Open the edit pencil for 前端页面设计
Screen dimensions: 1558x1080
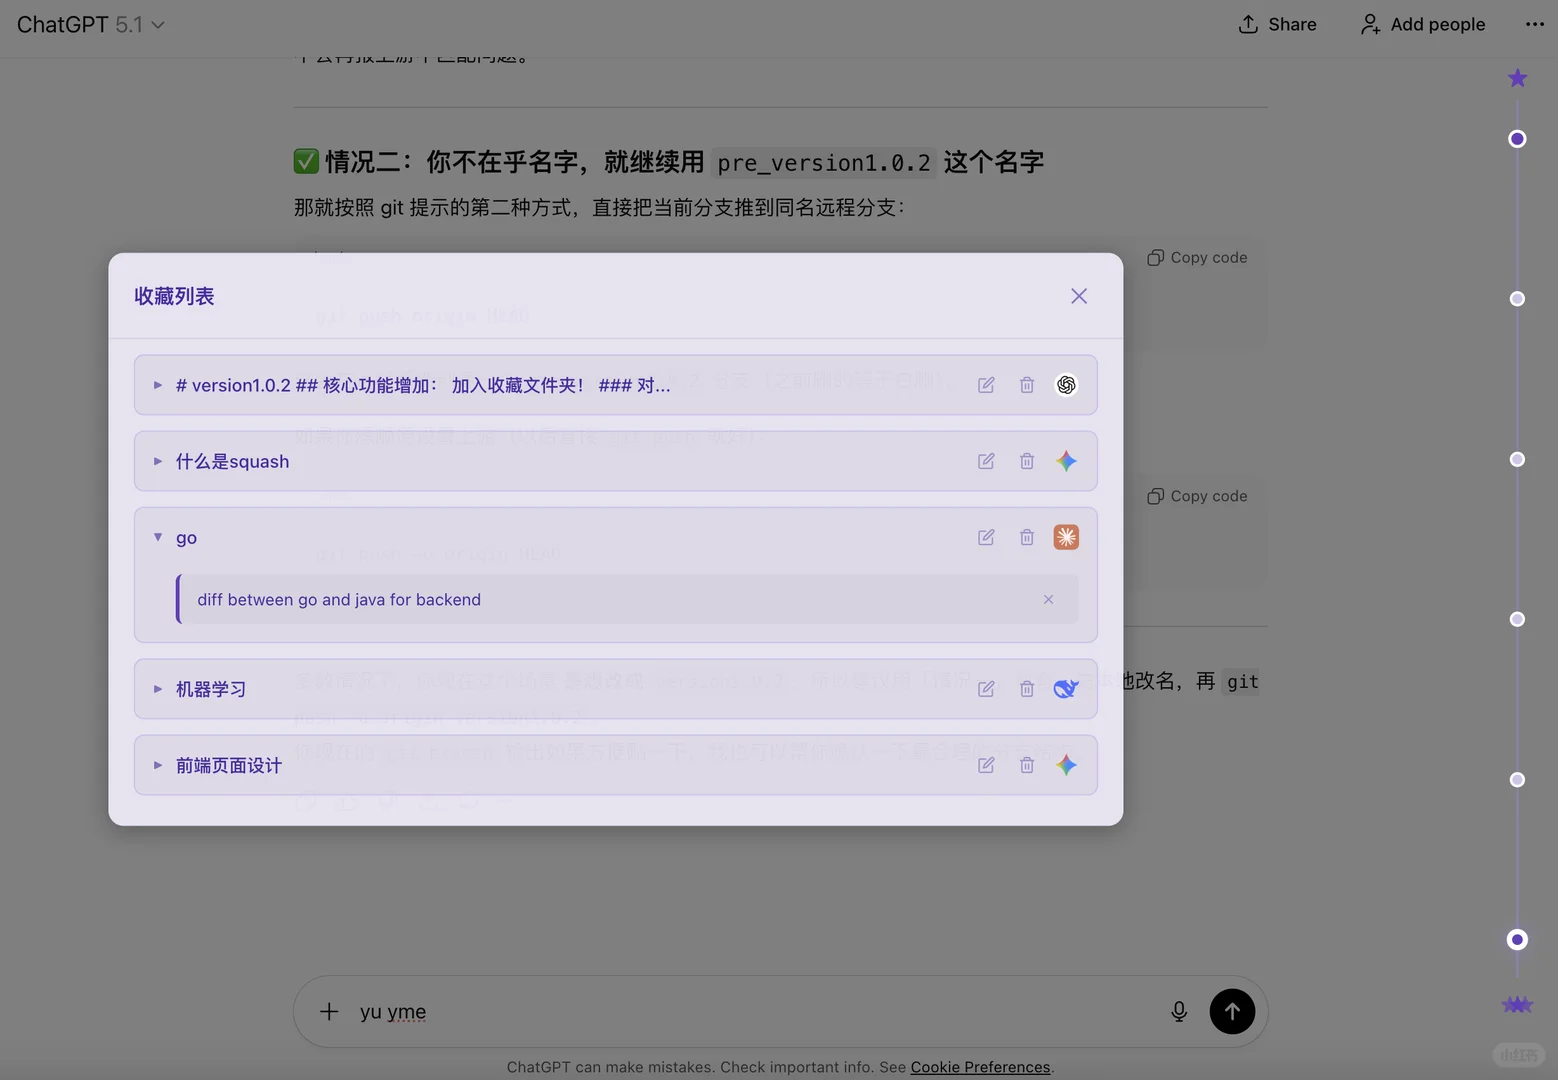(986, 765)
